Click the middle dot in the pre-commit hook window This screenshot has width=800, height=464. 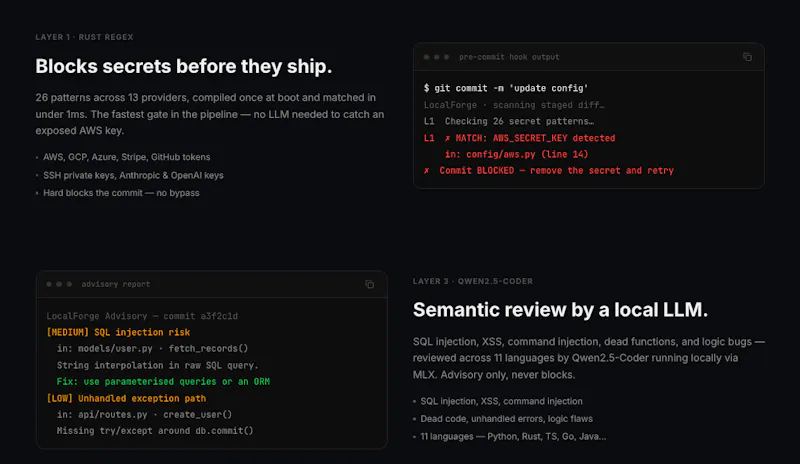click(x=437, y=57)
